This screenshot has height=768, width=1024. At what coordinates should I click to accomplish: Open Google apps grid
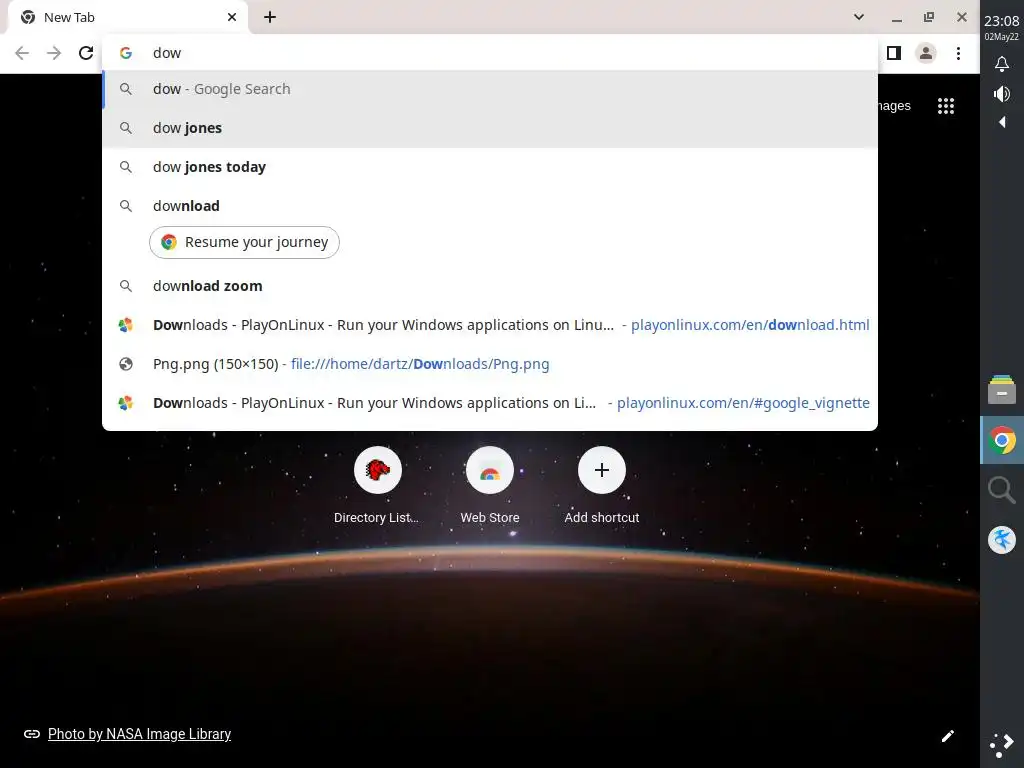click(x=946, y=106)
